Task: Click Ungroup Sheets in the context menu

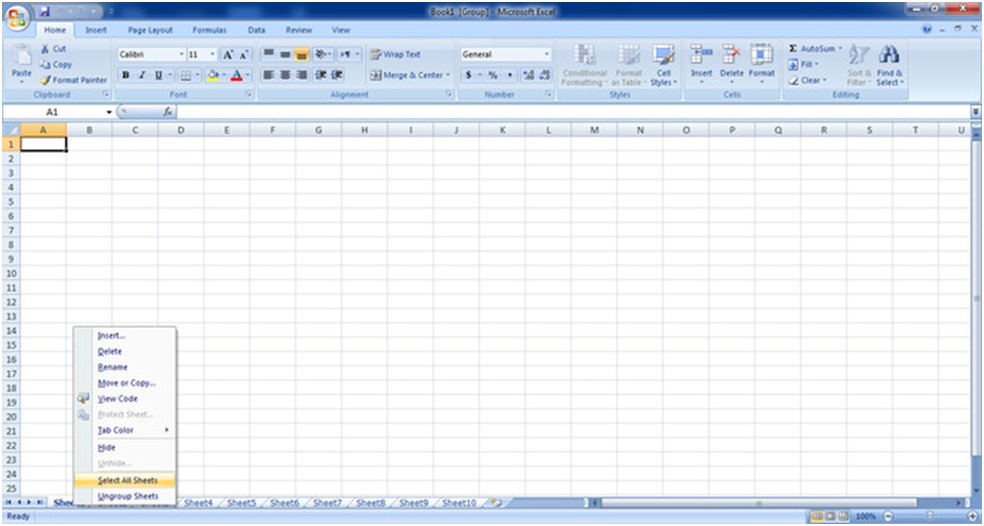Action: tap(127, 496)
